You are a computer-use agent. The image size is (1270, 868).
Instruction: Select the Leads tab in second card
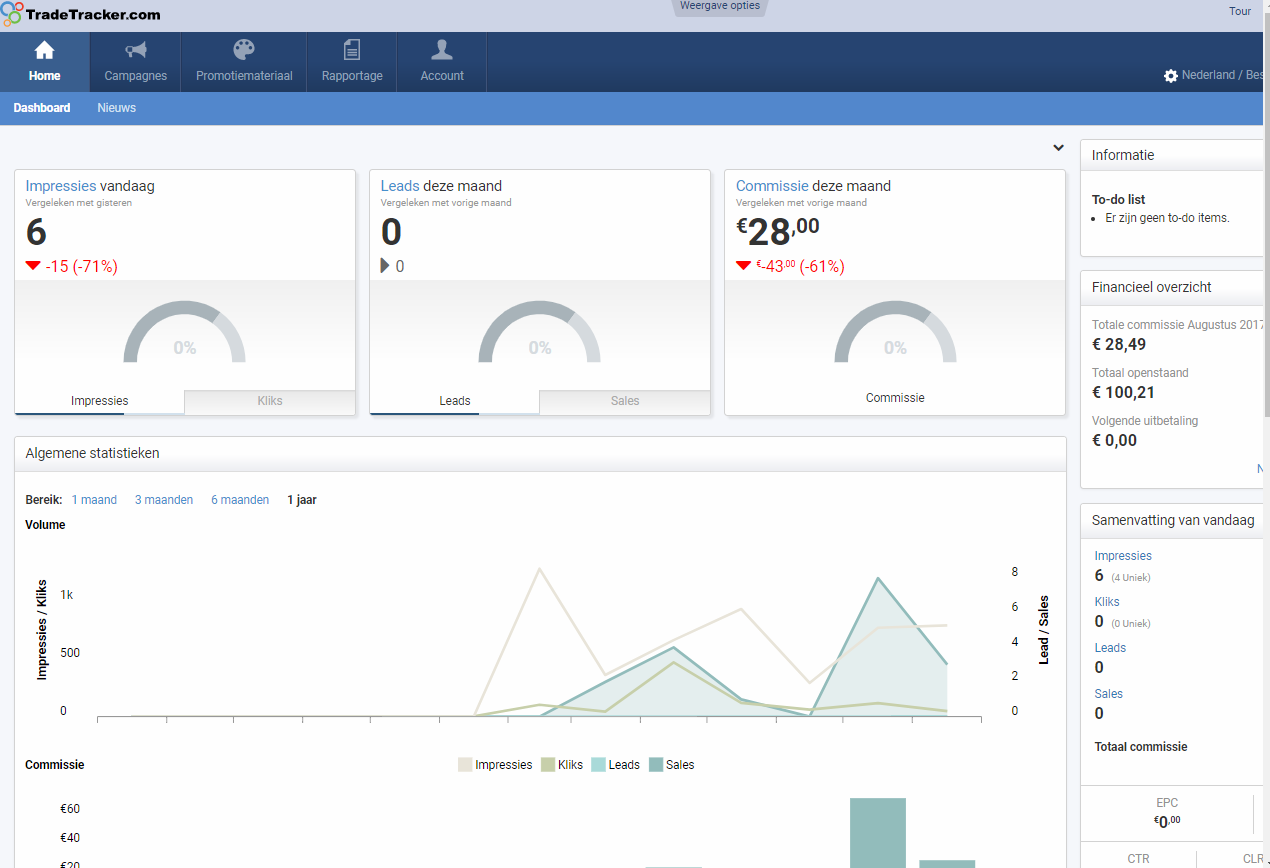(x=455, y=401)
